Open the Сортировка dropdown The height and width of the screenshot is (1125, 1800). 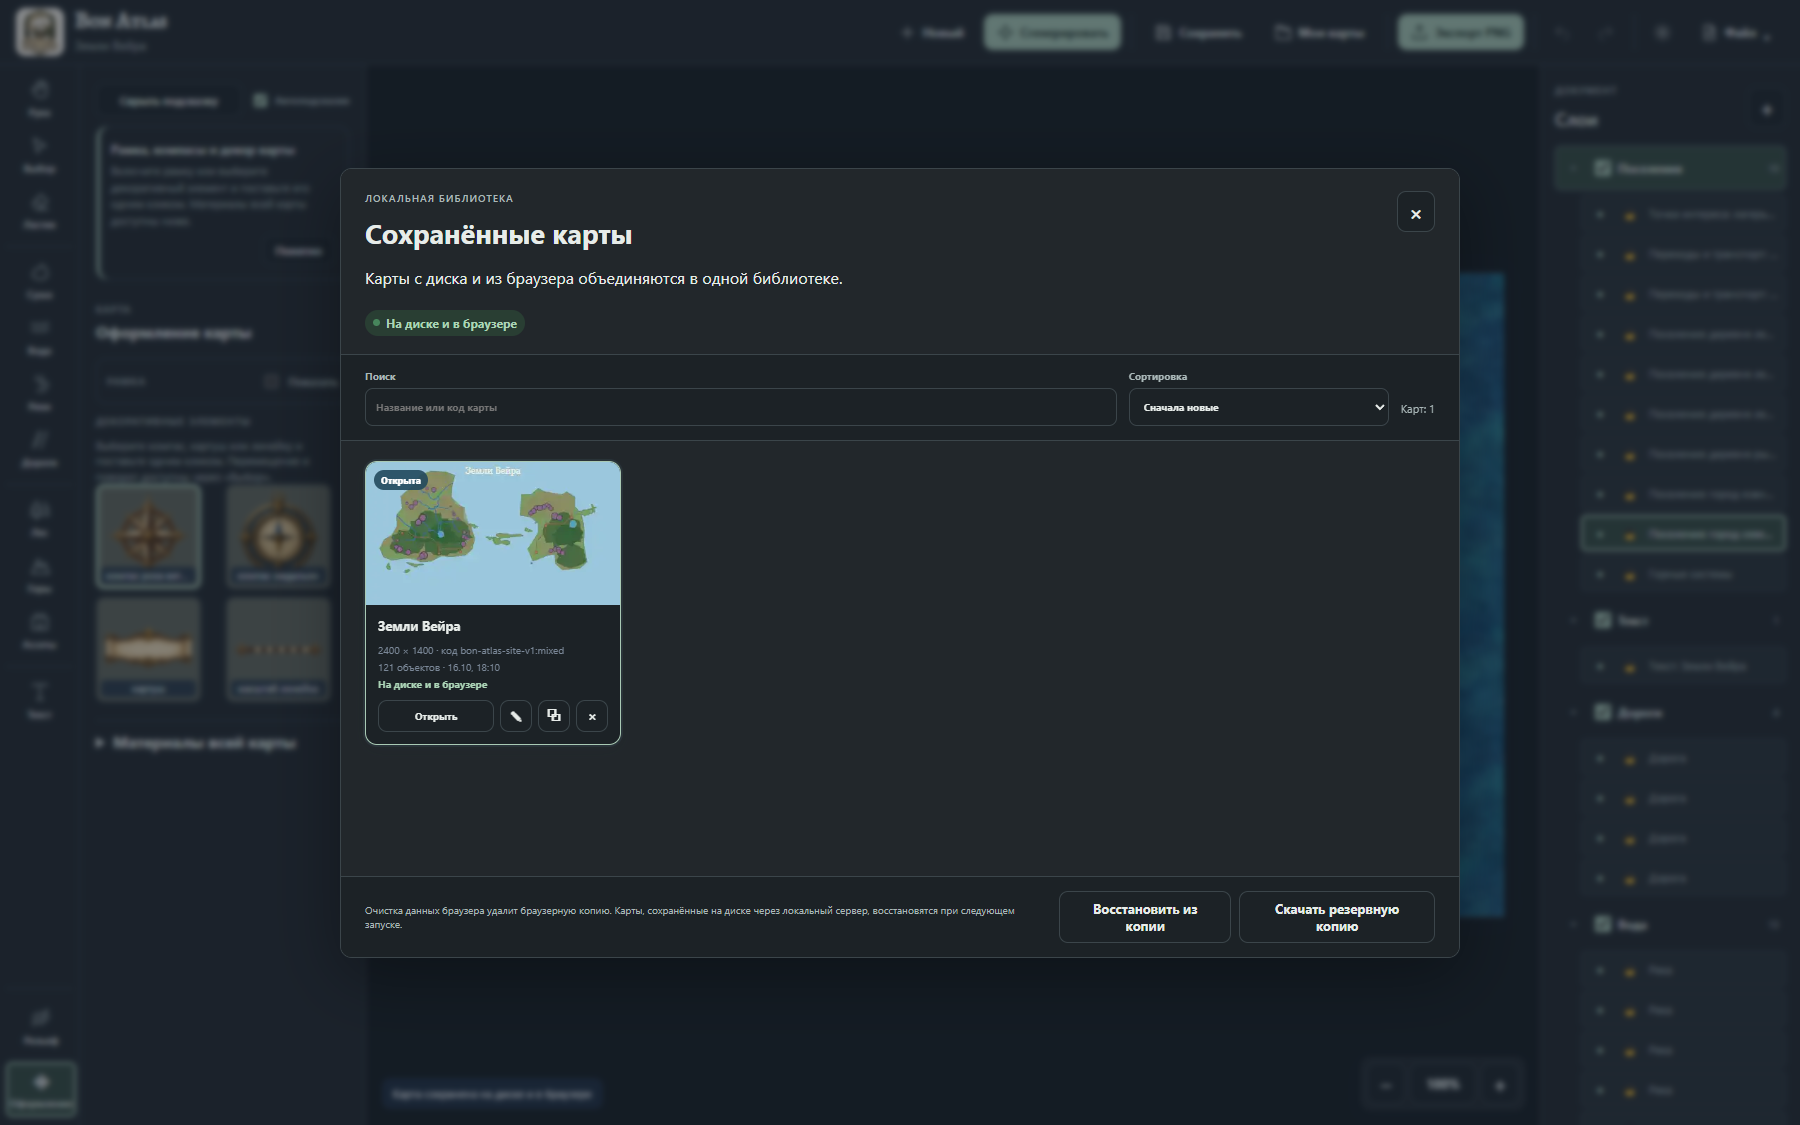pos(1258,407)
